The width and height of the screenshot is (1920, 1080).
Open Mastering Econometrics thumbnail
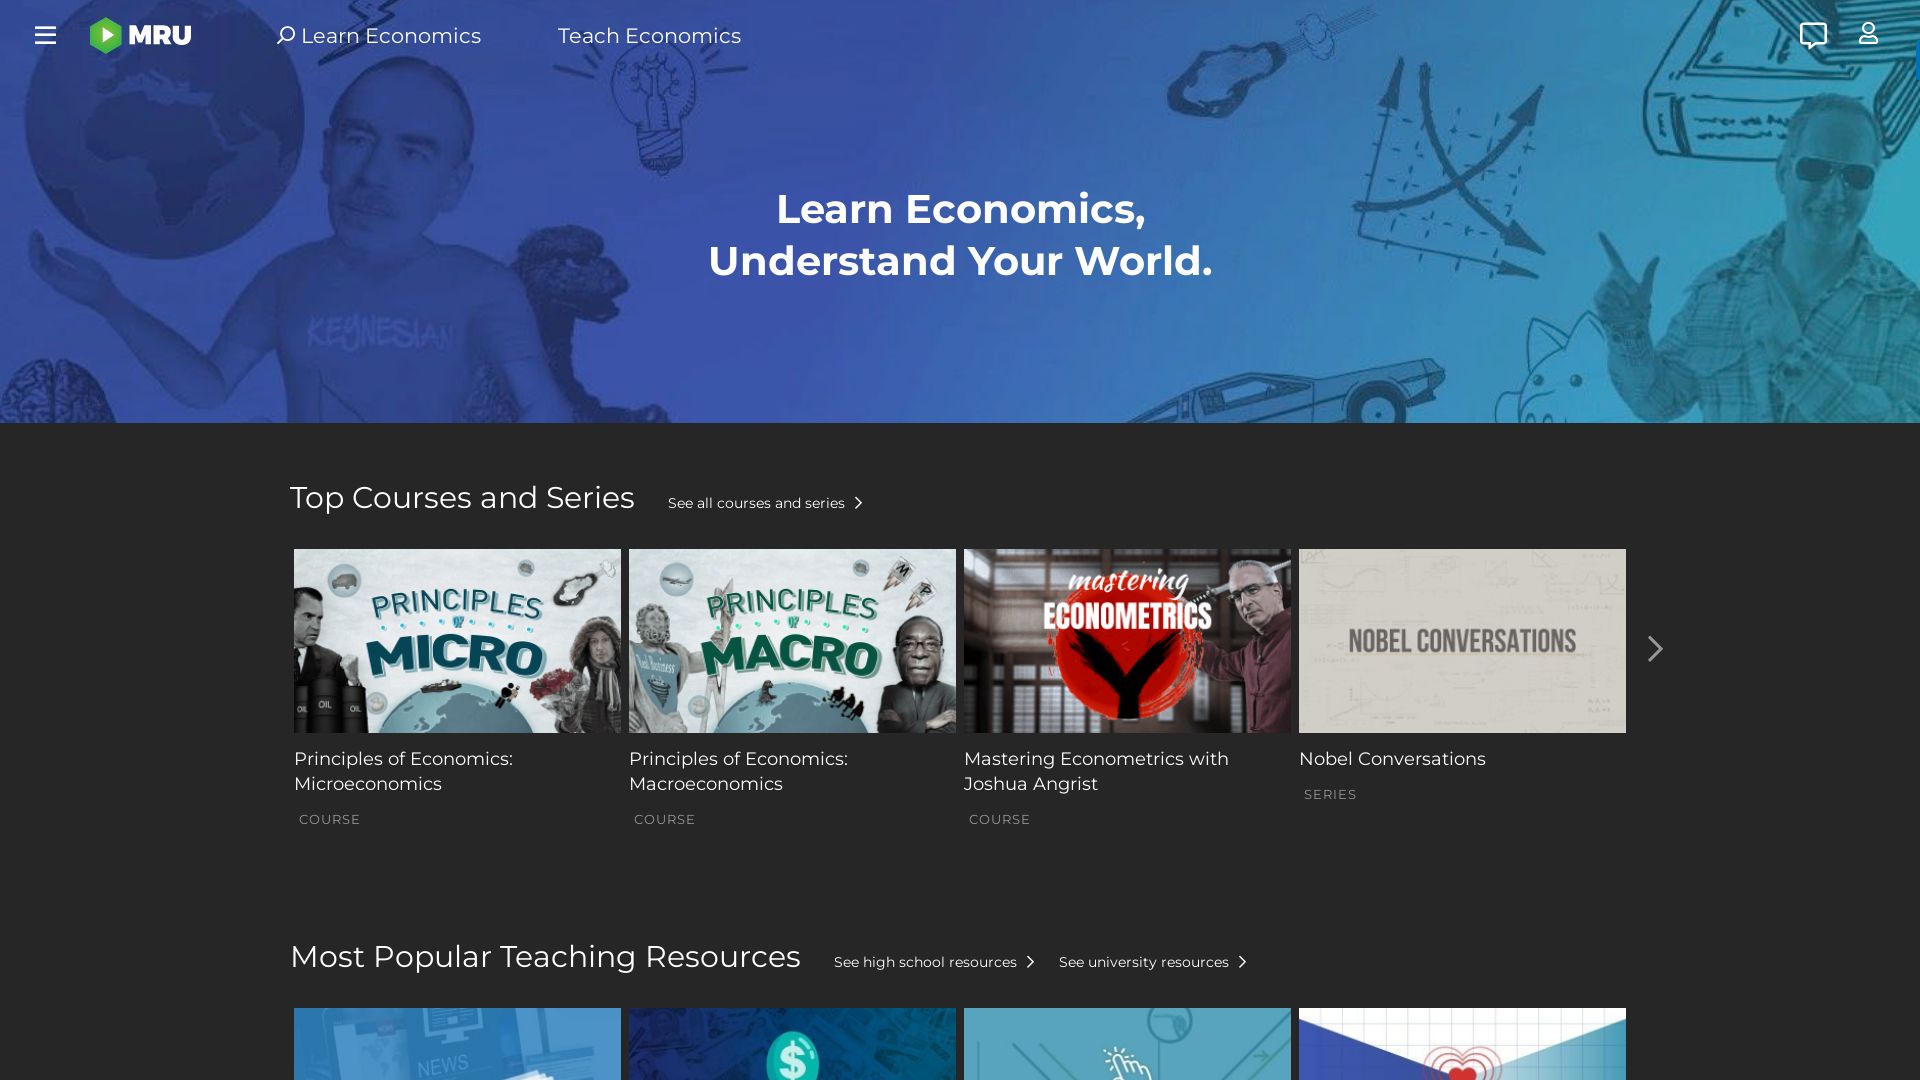1127,641
